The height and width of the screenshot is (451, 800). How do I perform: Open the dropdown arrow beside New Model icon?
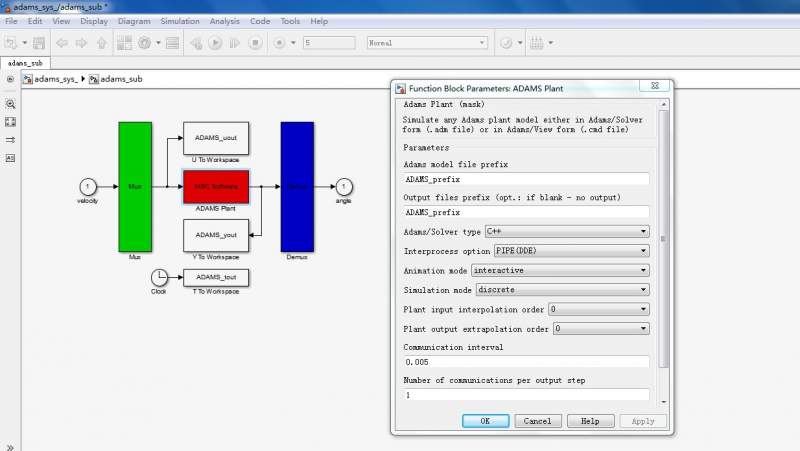pyautogui.click(x=24, y=43)
